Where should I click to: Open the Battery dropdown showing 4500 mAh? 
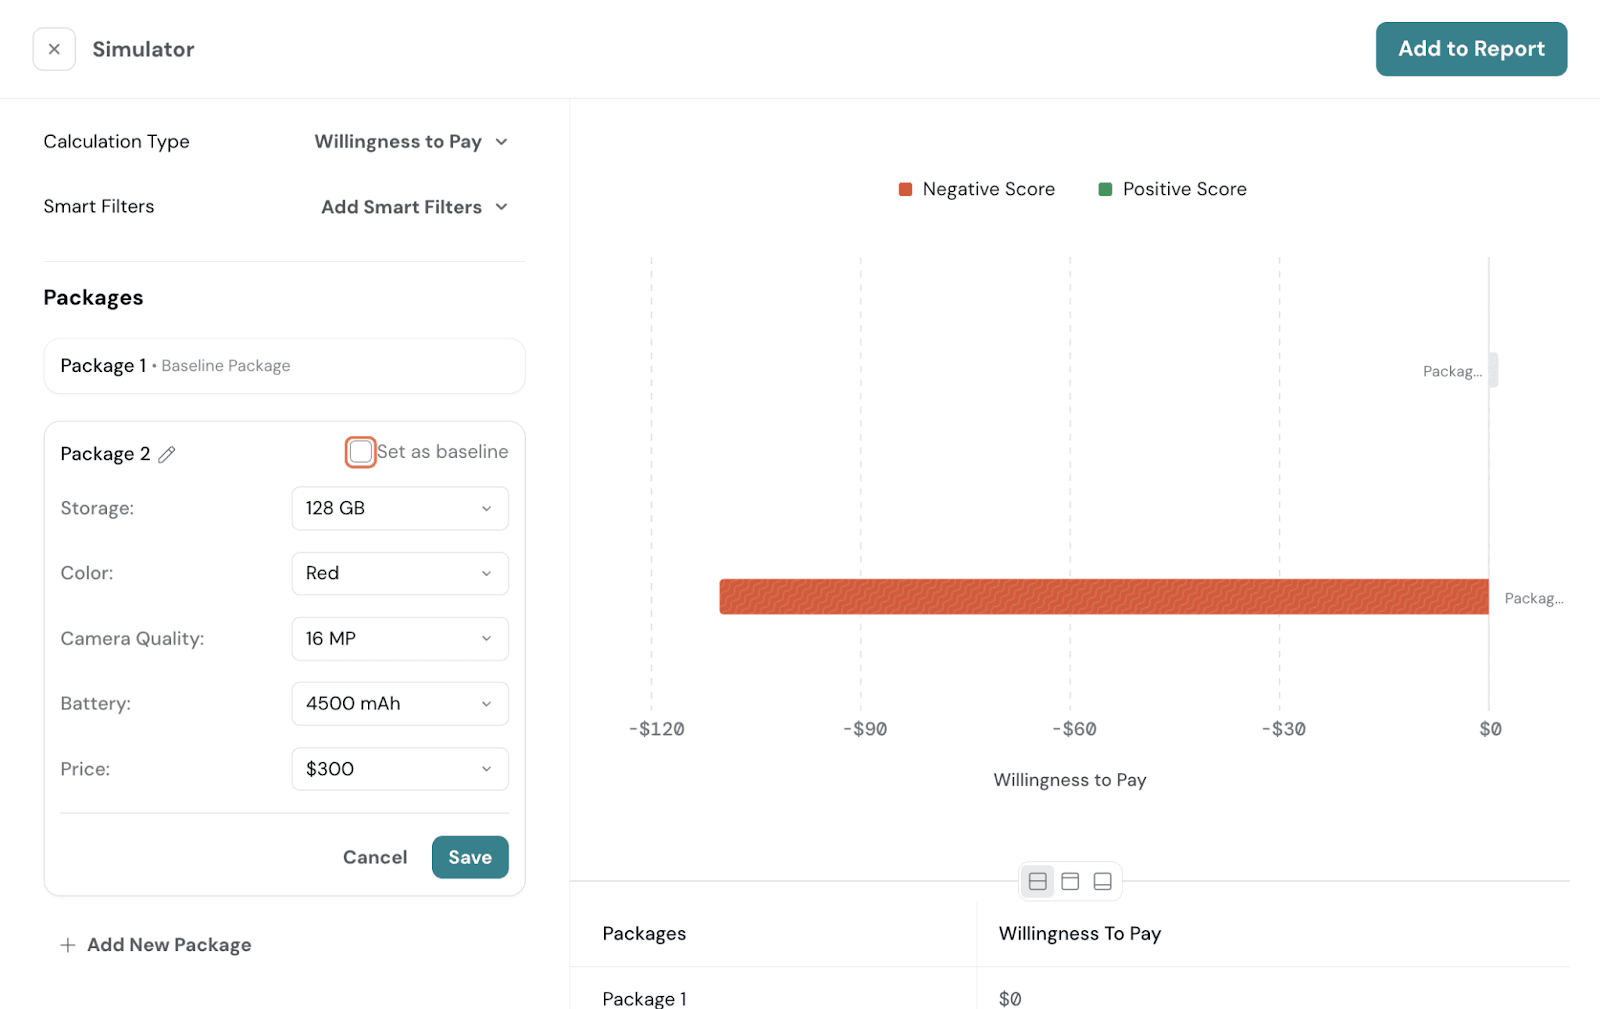pos(399,703)
